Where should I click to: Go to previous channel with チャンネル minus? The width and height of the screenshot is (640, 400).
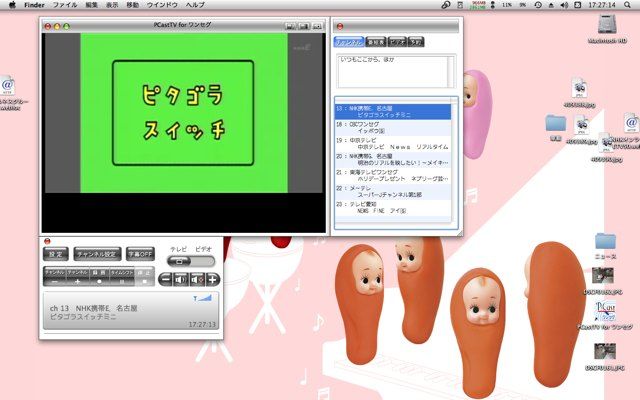click(54, 278)
